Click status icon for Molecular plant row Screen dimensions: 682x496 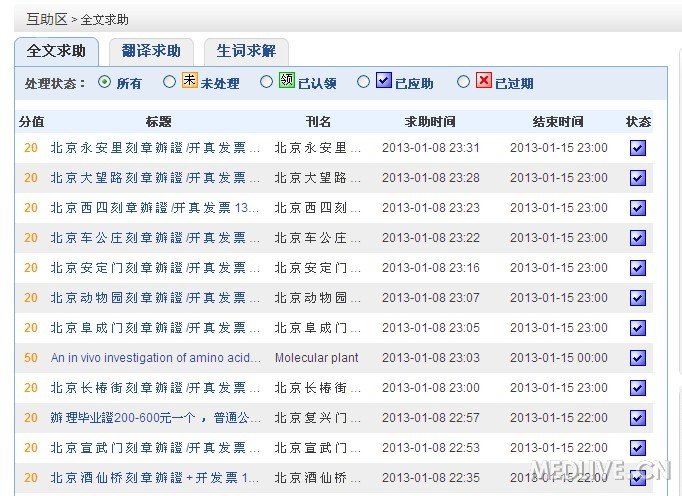(x=638, y=358)
